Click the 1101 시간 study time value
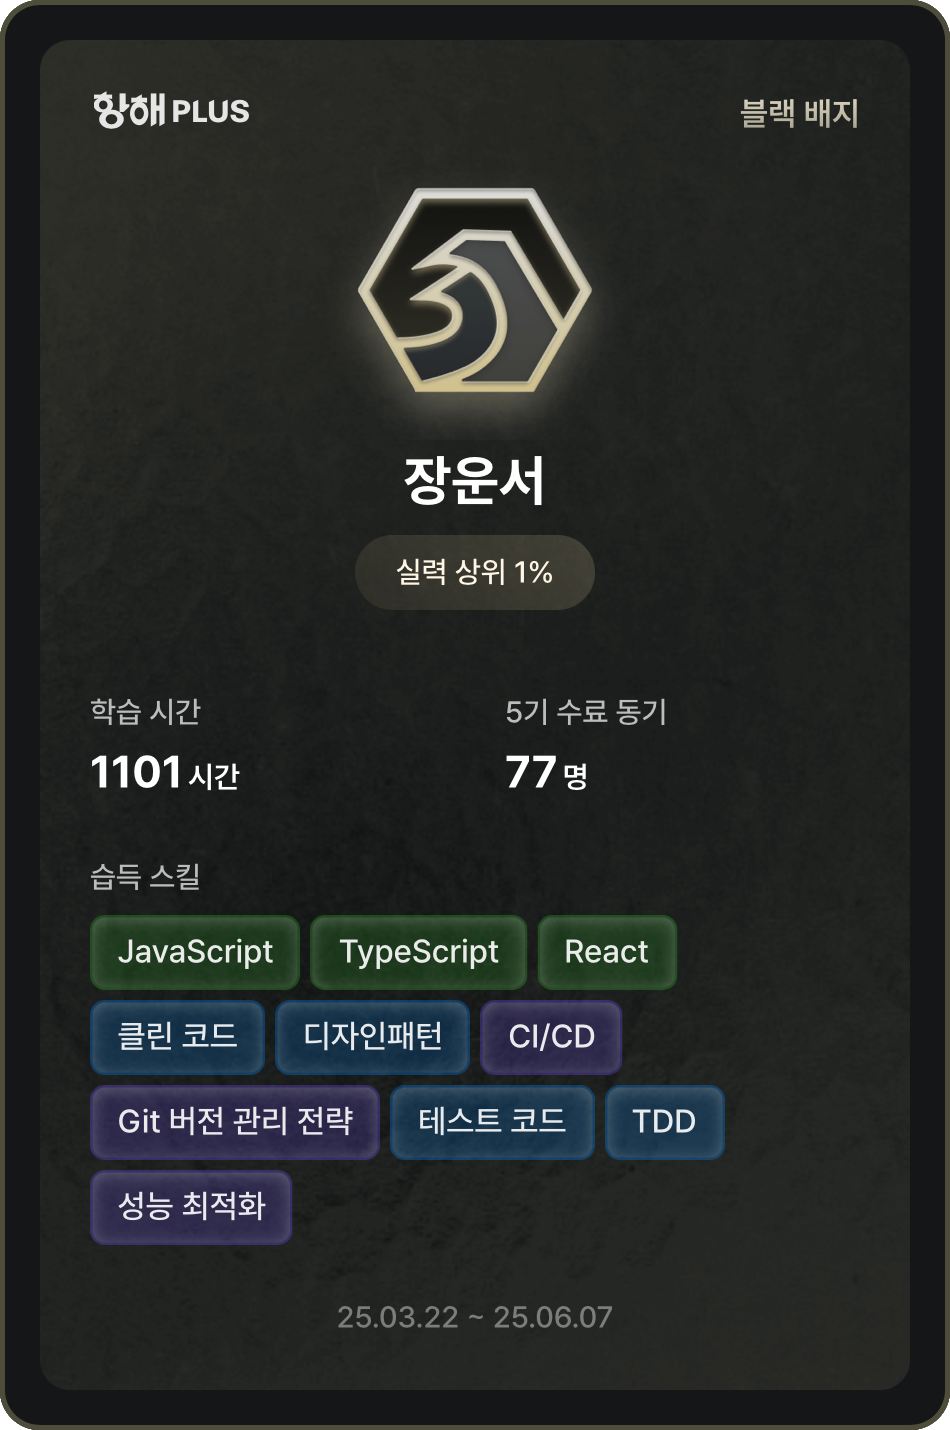950x1430 pixels. [x=165, y=772]
